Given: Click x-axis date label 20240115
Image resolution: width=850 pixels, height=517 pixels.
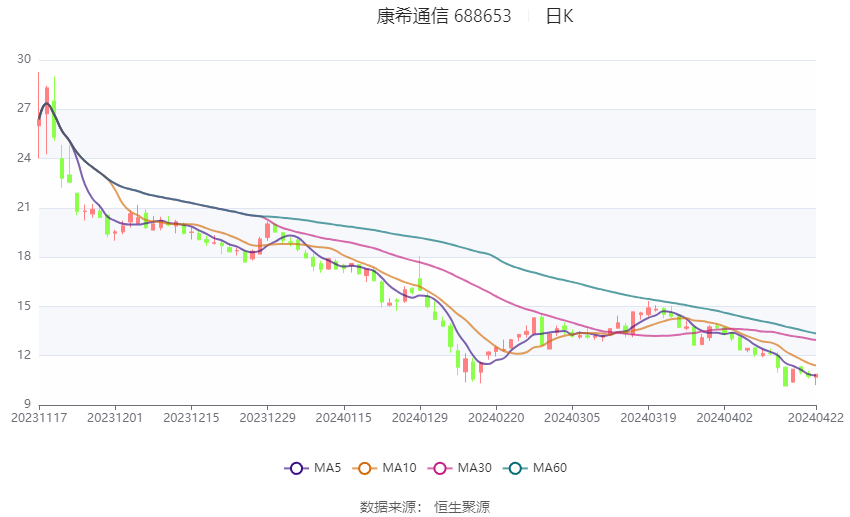Looking at the screenshot, I should (x=344, y=418).
